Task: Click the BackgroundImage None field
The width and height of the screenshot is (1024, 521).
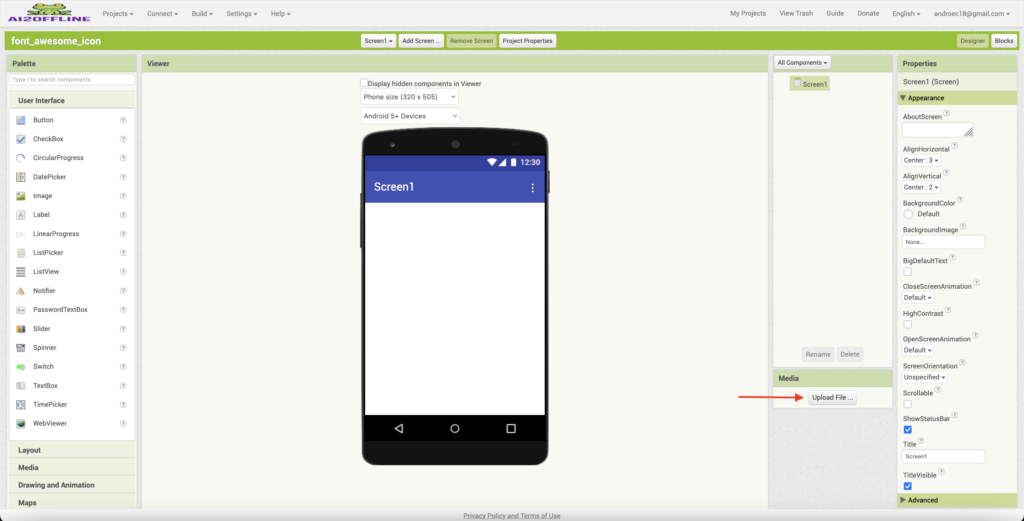Action: point(944,242)
